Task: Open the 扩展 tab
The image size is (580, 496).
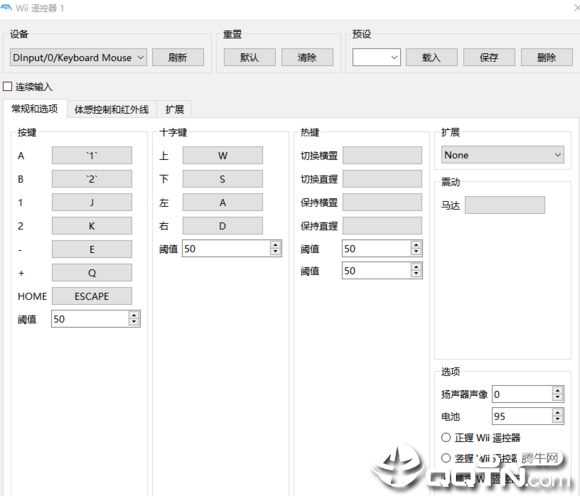Action: click(x=174, y=109)
